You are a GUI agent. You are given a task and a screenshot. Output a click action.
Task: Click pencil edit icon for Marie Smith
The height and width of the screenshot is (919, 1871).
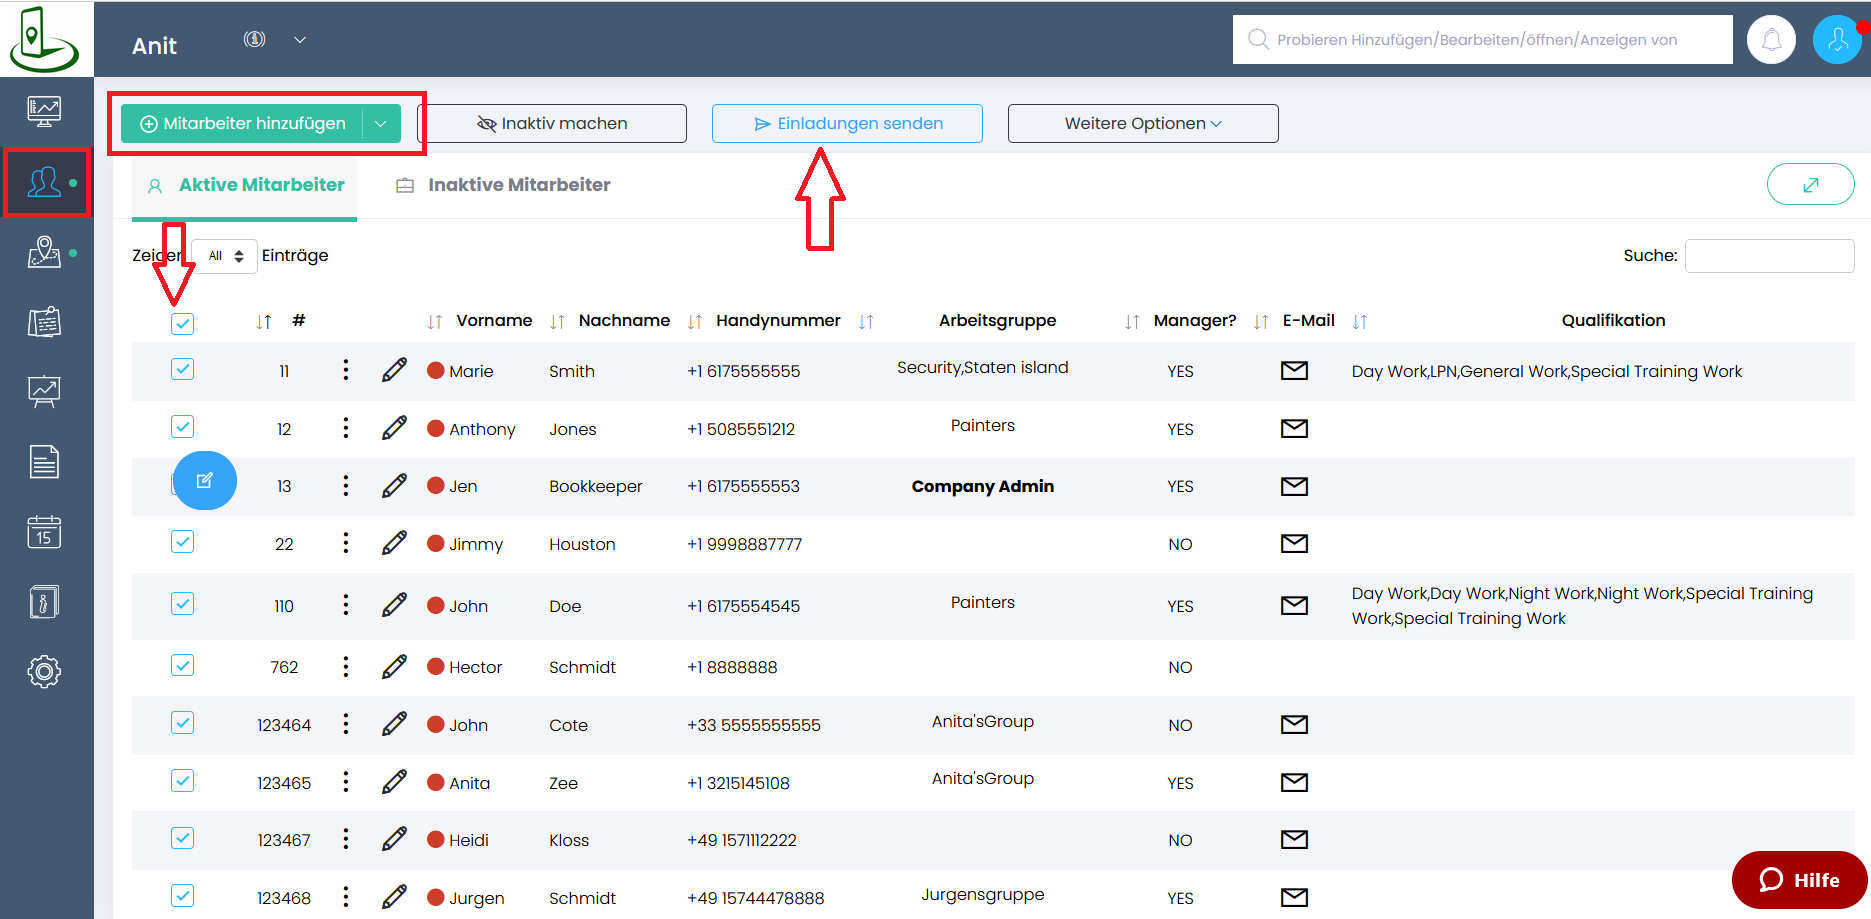pos(394,370)
